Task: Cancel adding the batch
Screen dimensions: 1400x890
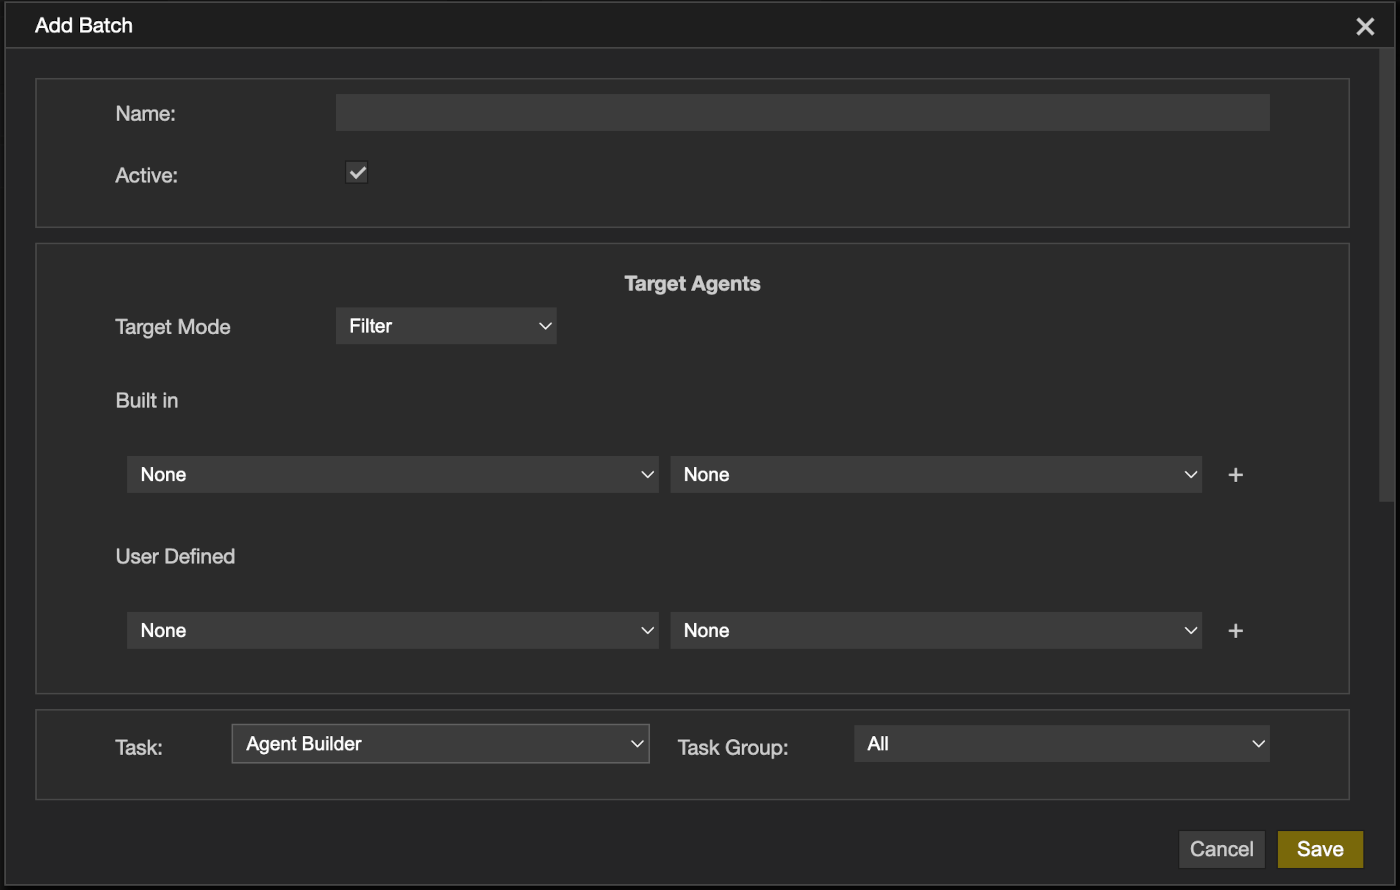Action: pyautogui.click(x=1222, y=849)
